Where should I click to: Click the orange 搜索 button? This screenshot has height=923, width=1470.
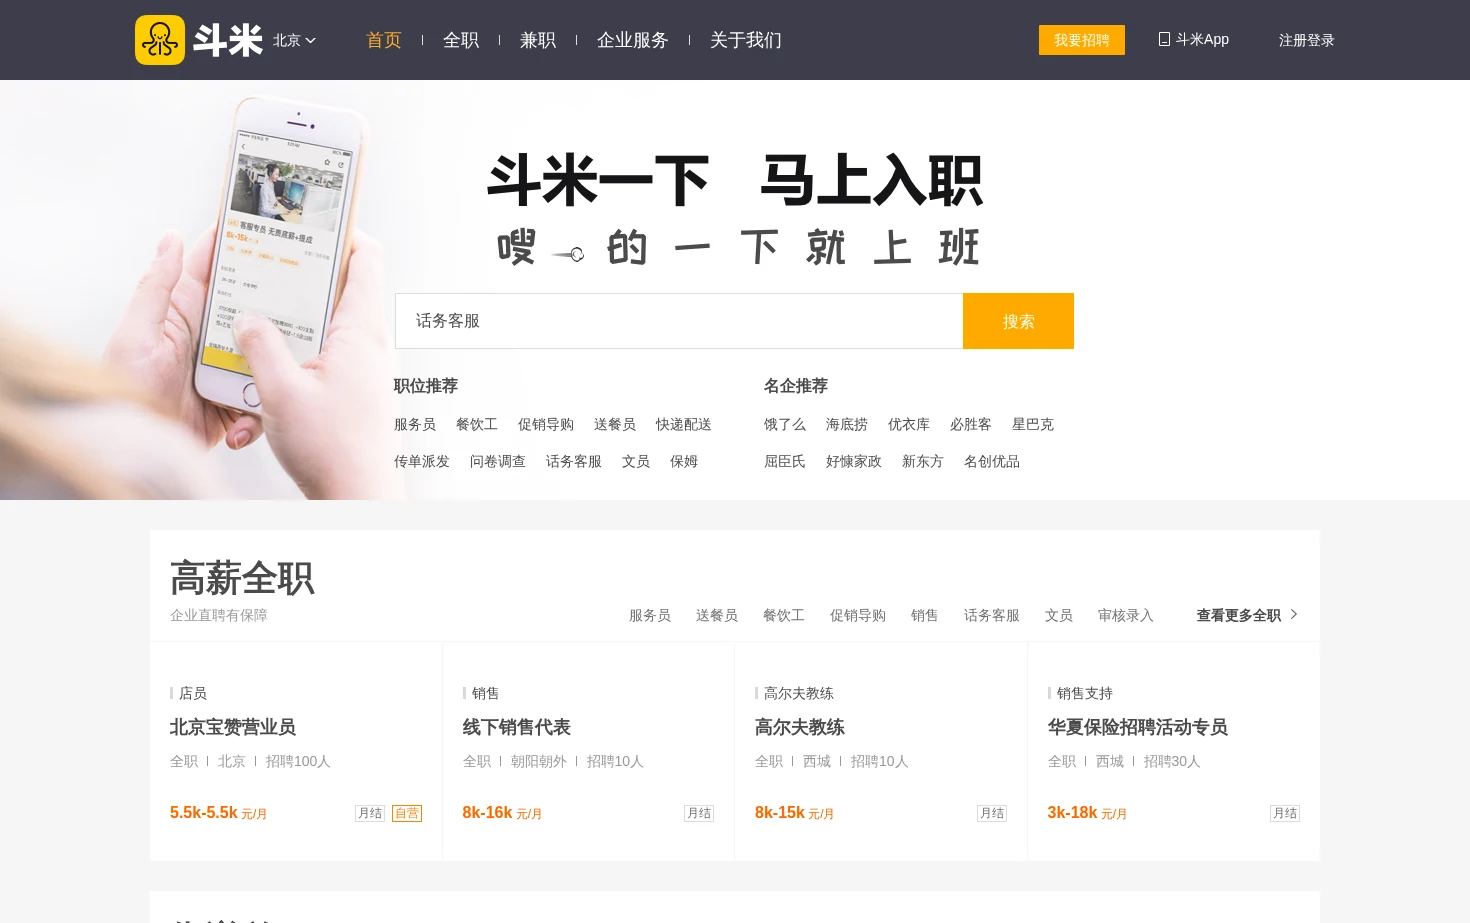(1018, 321)
